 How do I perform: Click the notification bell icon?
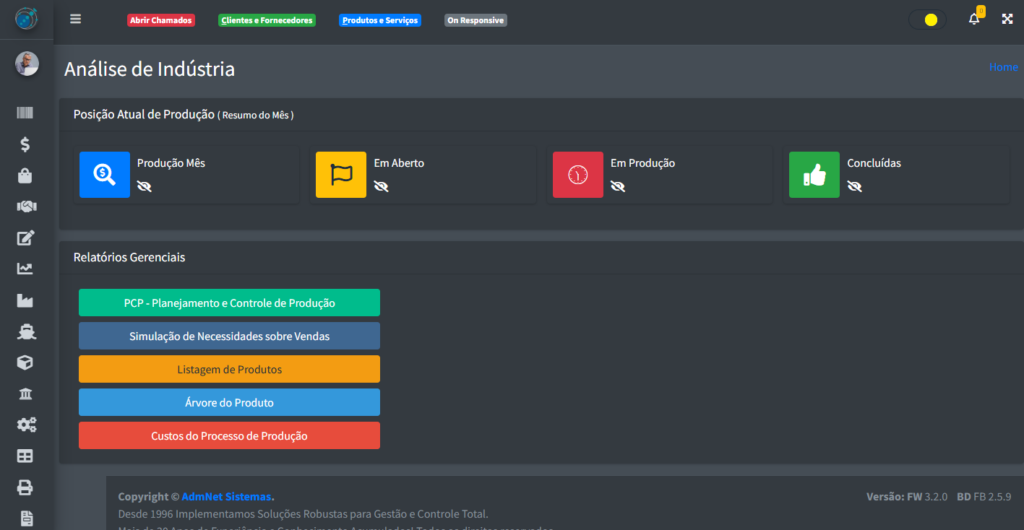[x=974, y=19]
